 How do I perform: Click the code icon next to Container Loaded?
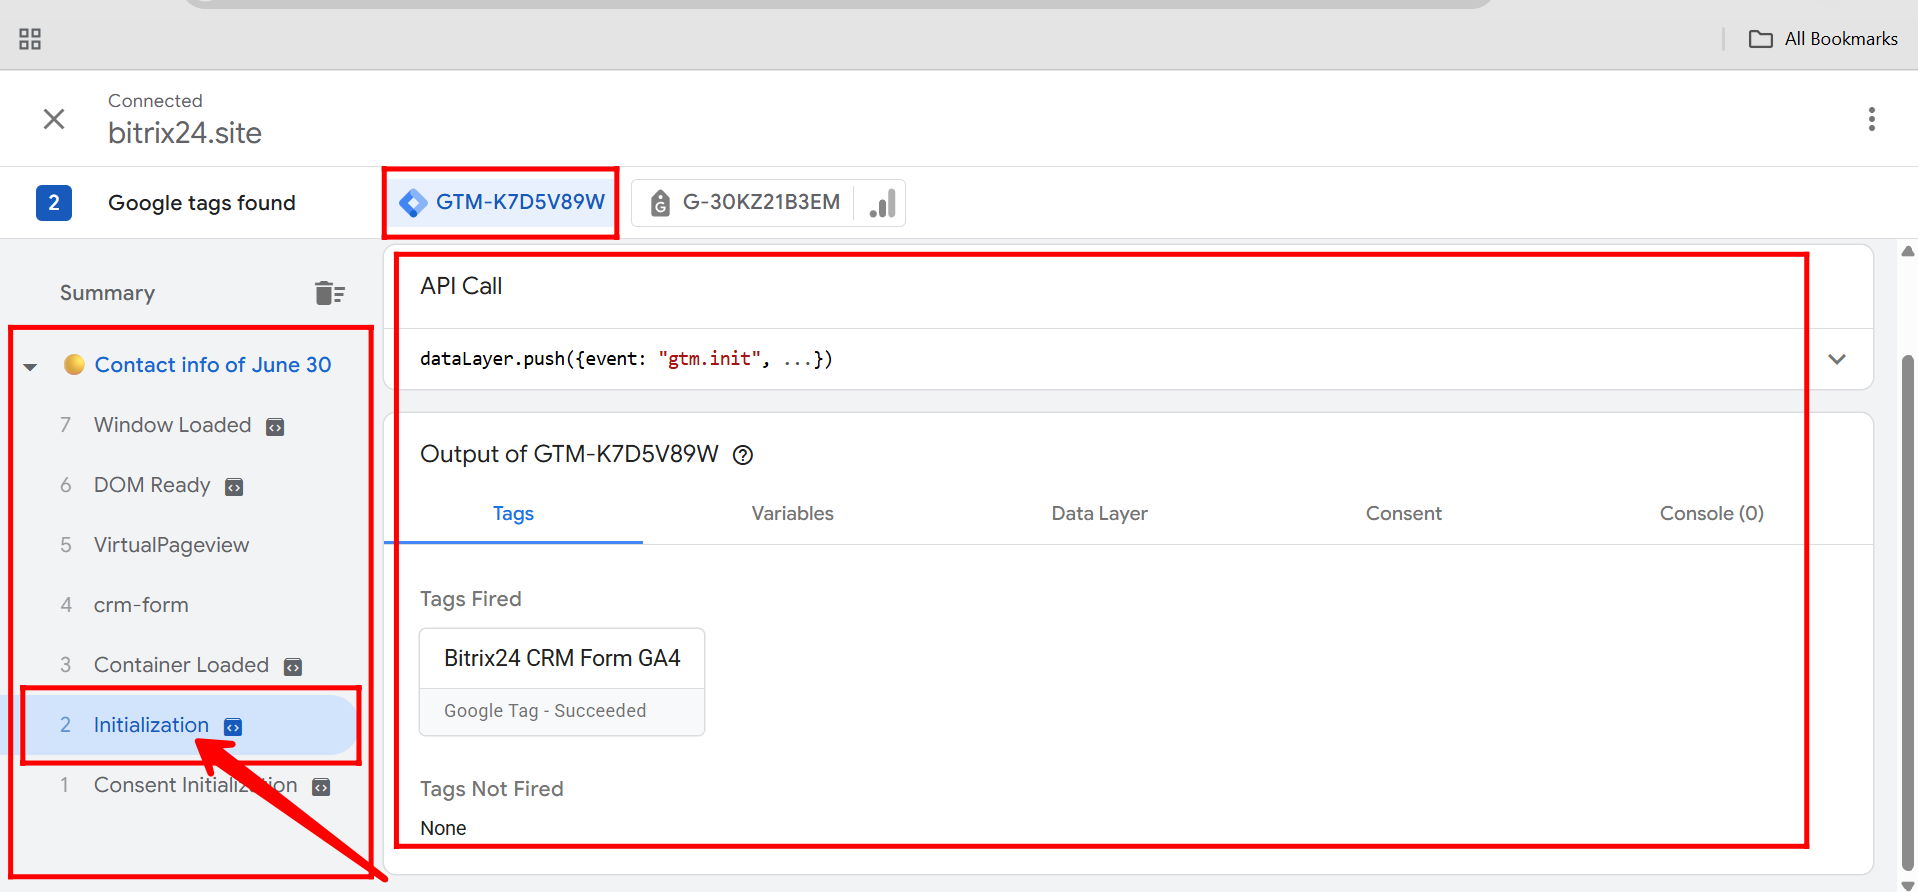[x=293, y=667]
